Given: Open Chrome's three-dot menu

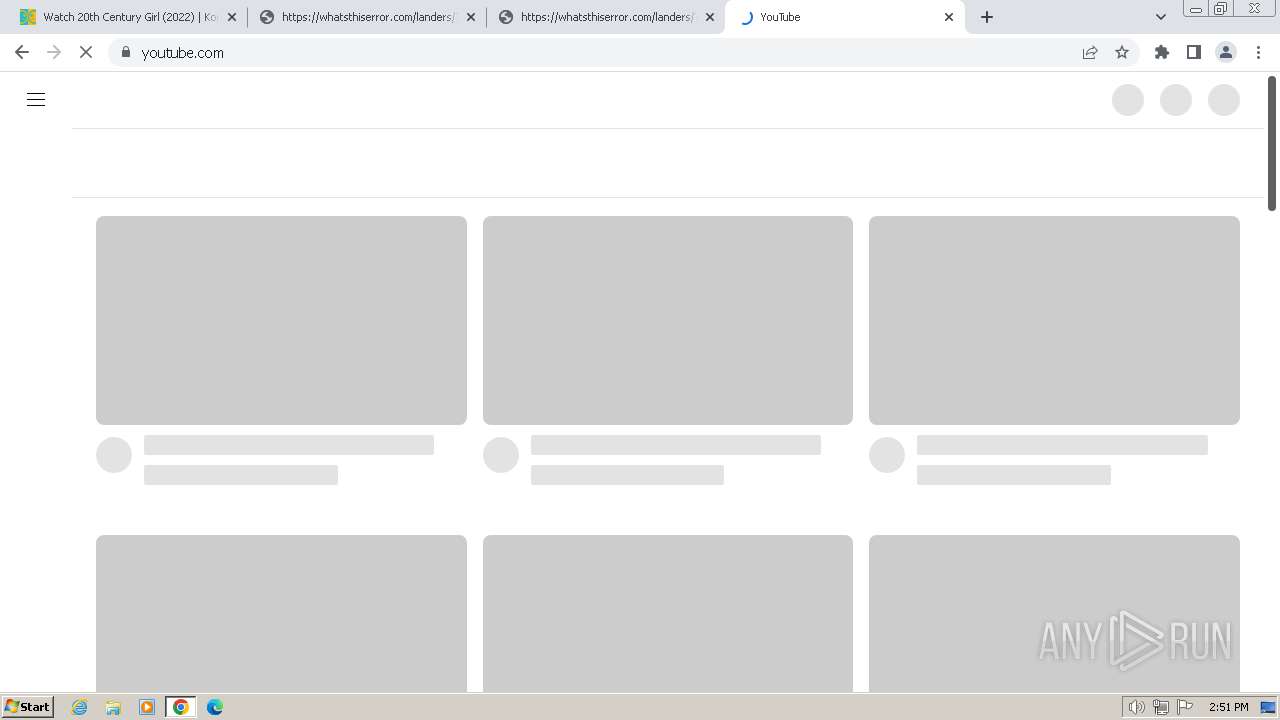Looking at the screenshot, I should coord(1258,53).
